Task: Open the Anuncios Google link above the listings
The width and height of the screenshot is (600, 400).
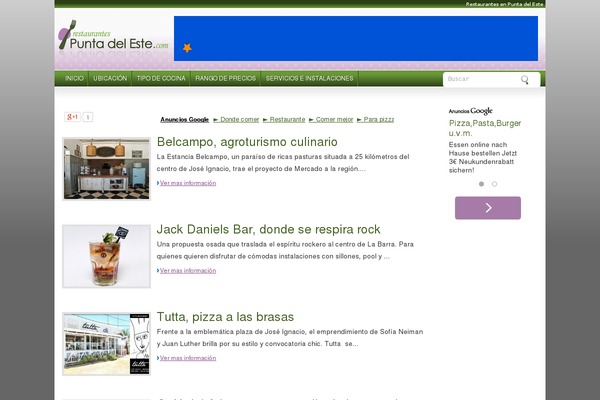Action: pyautogui.click(x=184, y=119)
